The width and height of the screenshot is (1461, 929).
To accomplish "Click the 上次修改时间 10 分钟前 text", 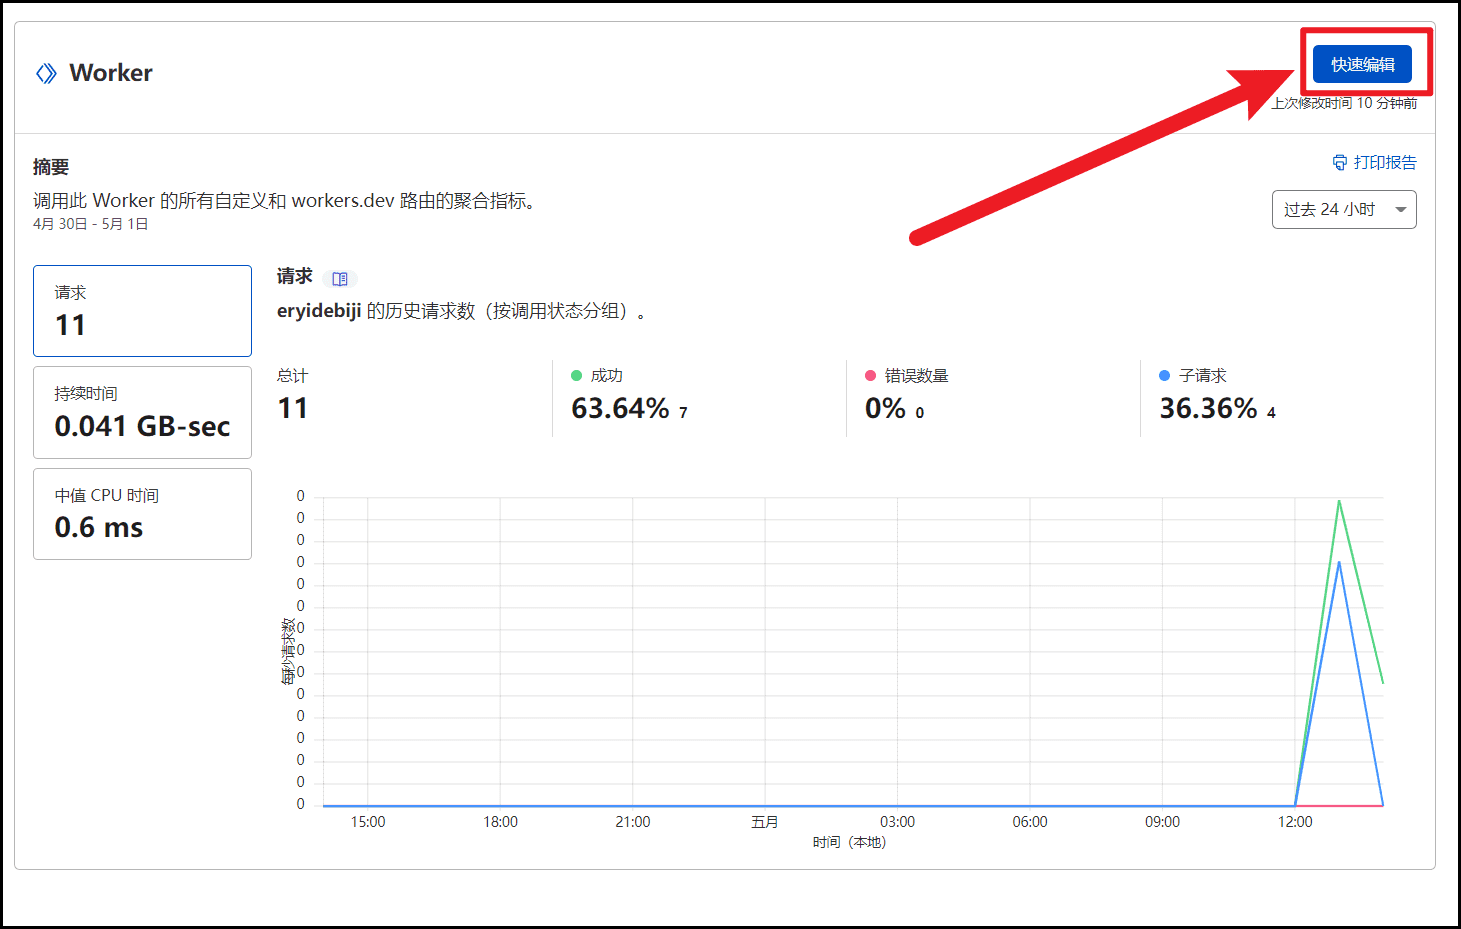I will pos(1344,103).
